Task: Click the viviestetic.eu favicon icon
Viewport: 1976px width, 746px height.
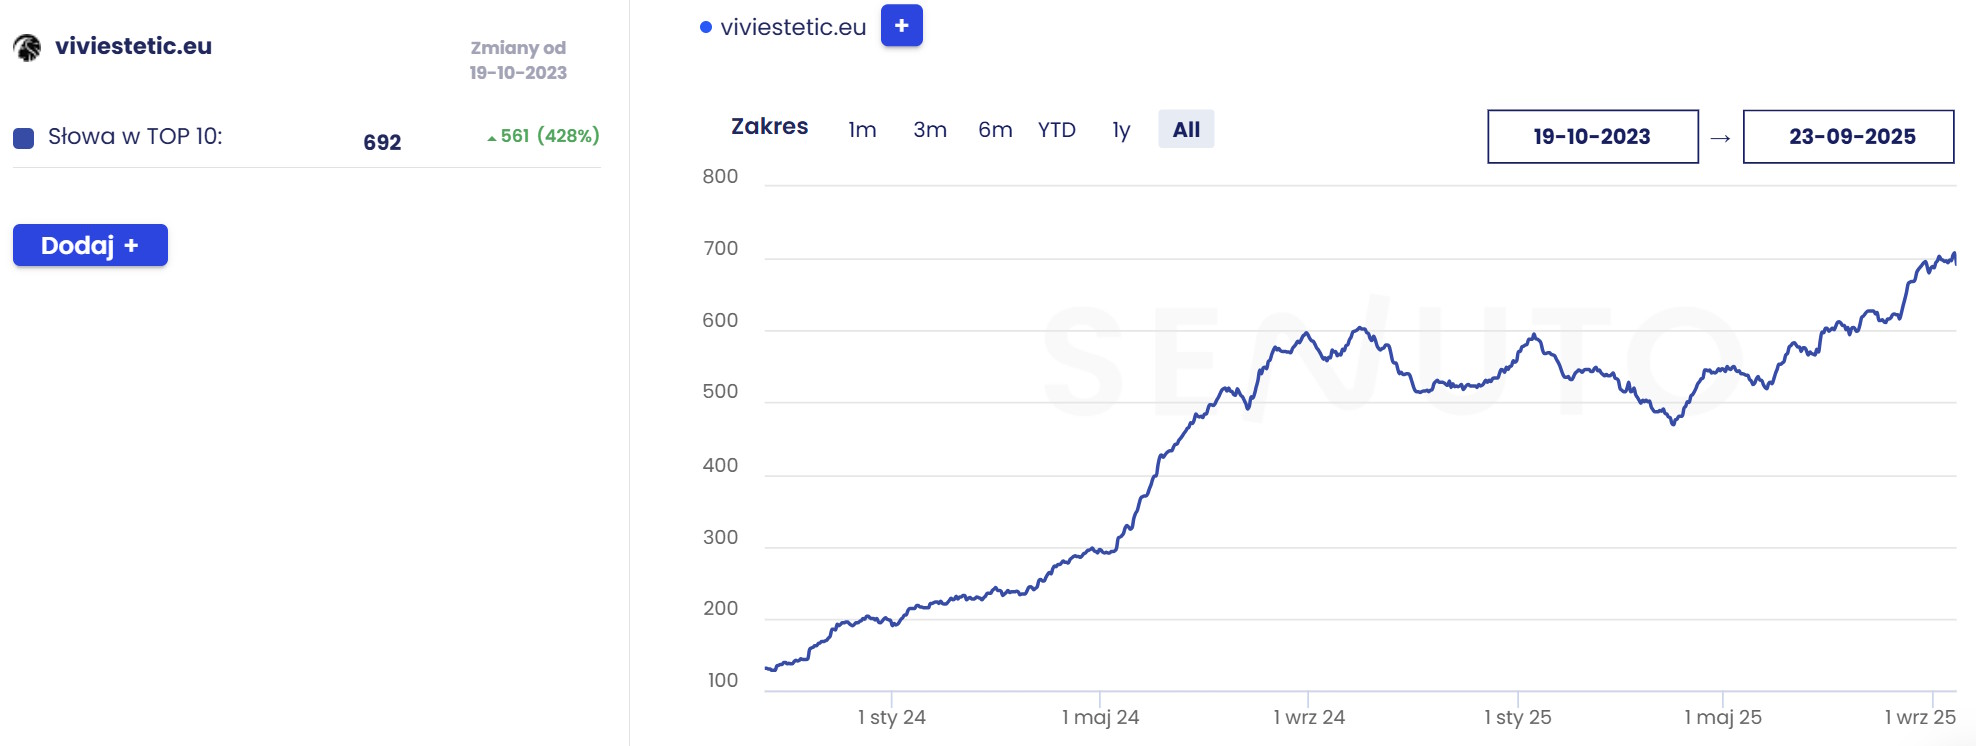Action: [27, 47]
